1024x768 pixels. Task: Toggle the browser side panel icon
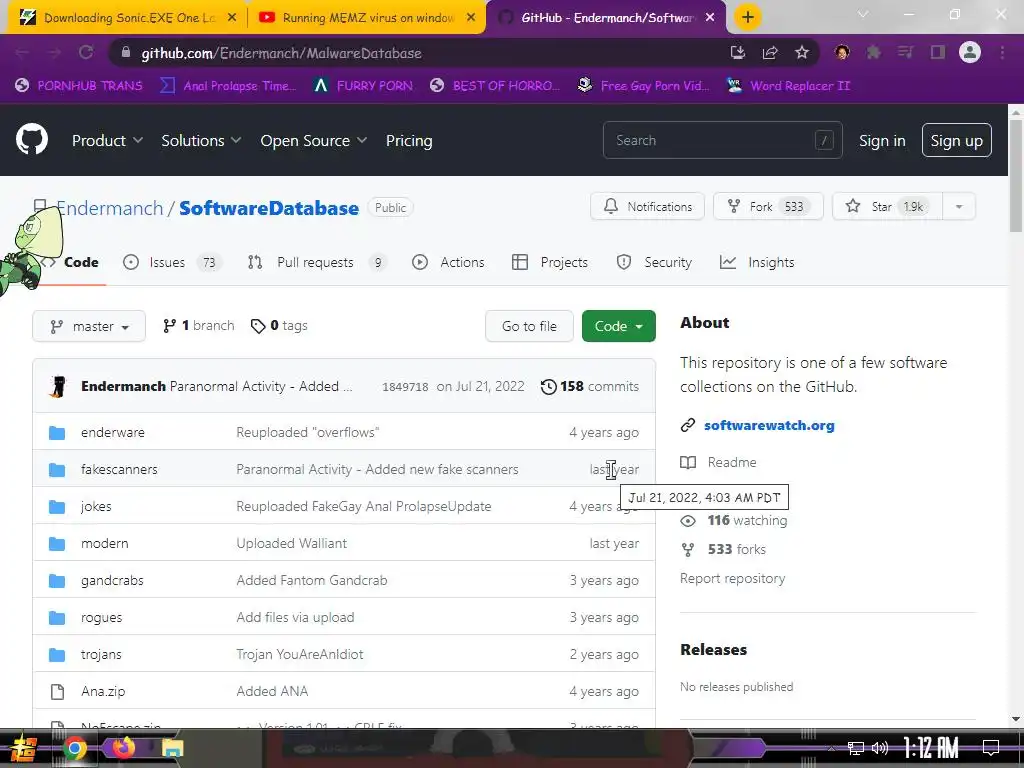pyautogui.click(x=938, y=53)
